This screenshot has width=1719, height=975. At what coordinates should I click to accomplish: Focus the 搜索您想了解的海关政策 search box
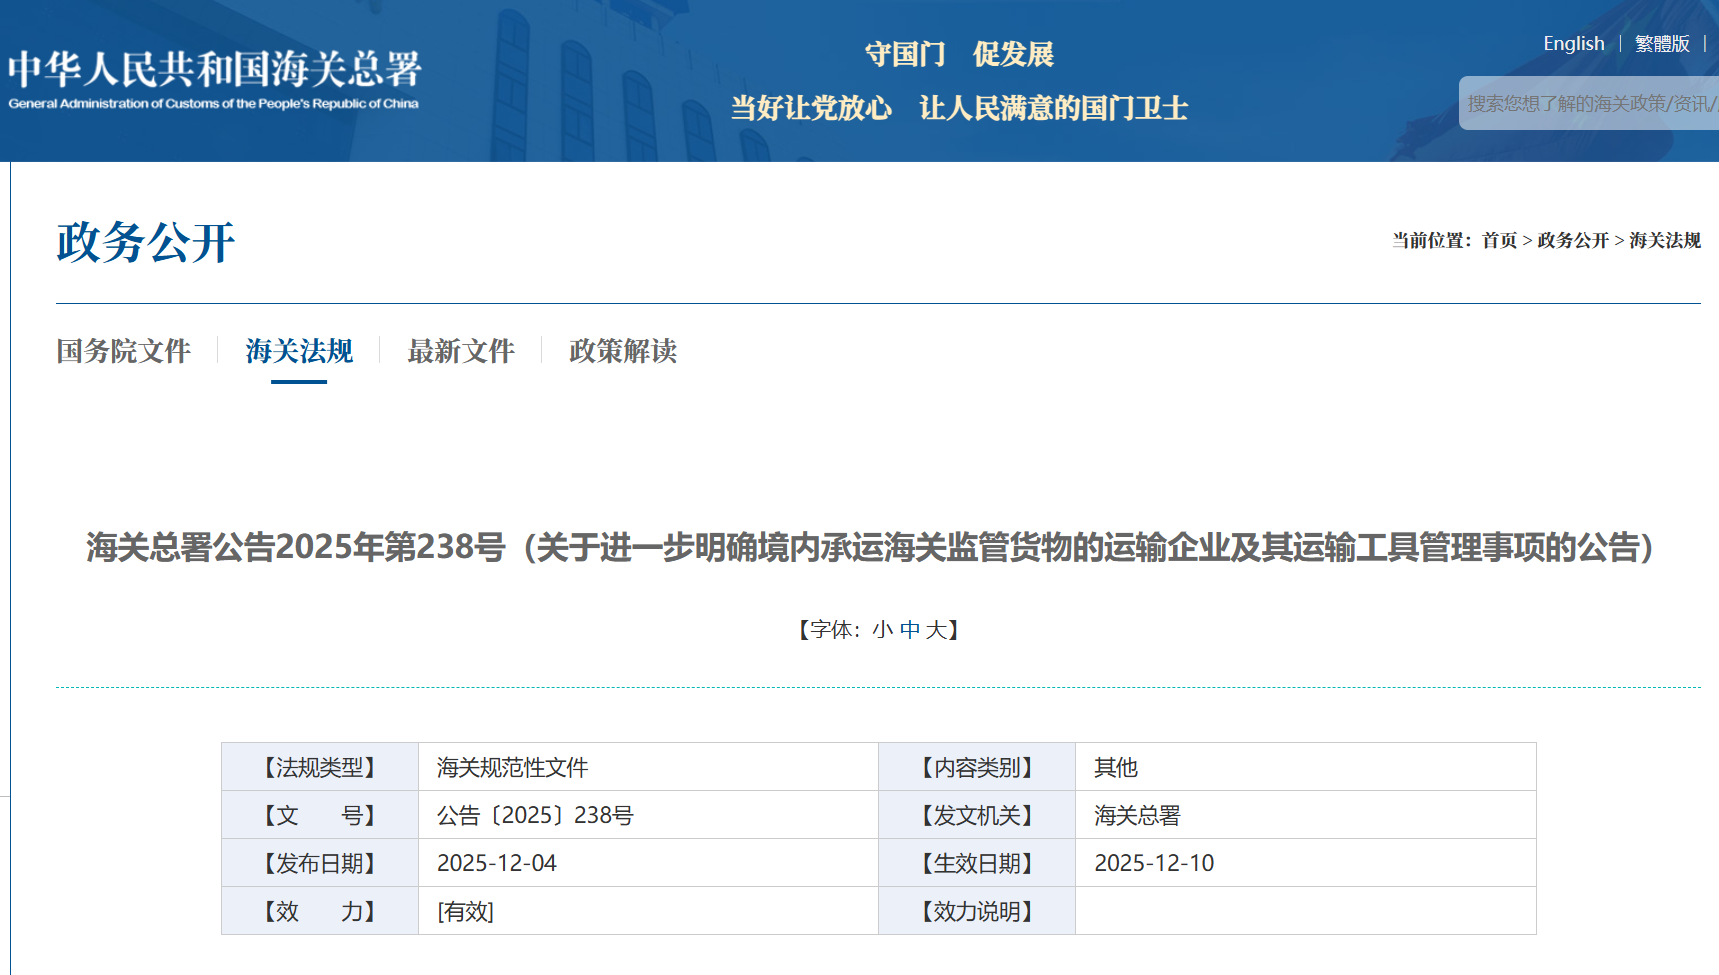pyautogui.click(x=1590, y=104)
